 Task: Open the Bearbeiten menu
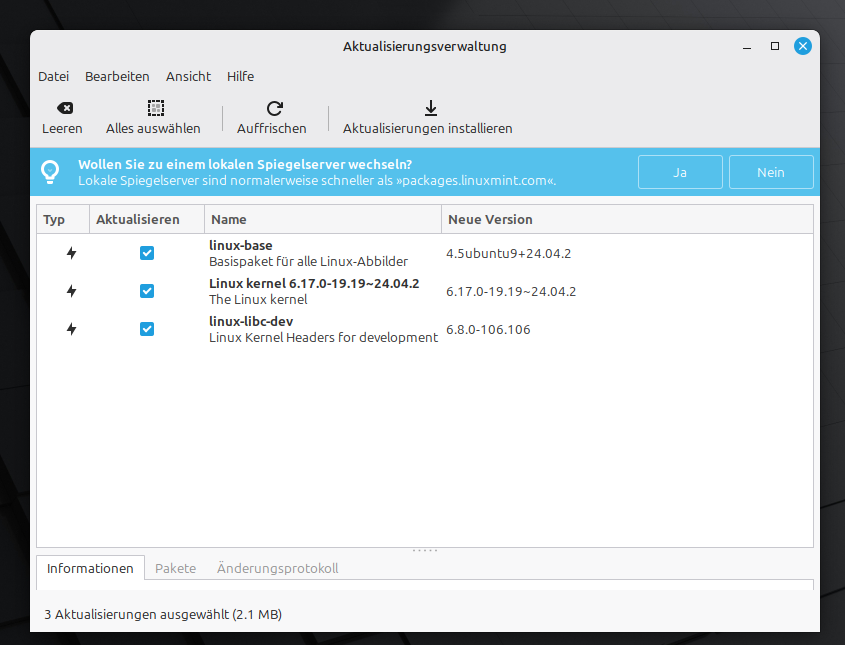point(117,77)
